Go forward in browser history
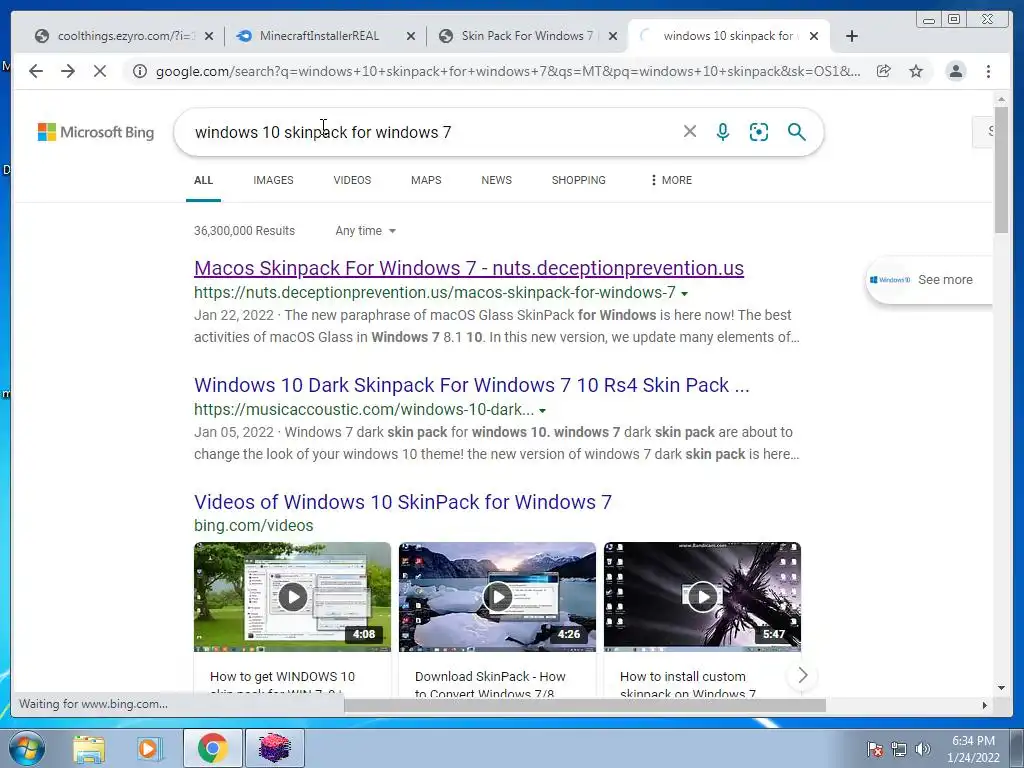This screenshot has height=768, width=1024. [68, 71]
